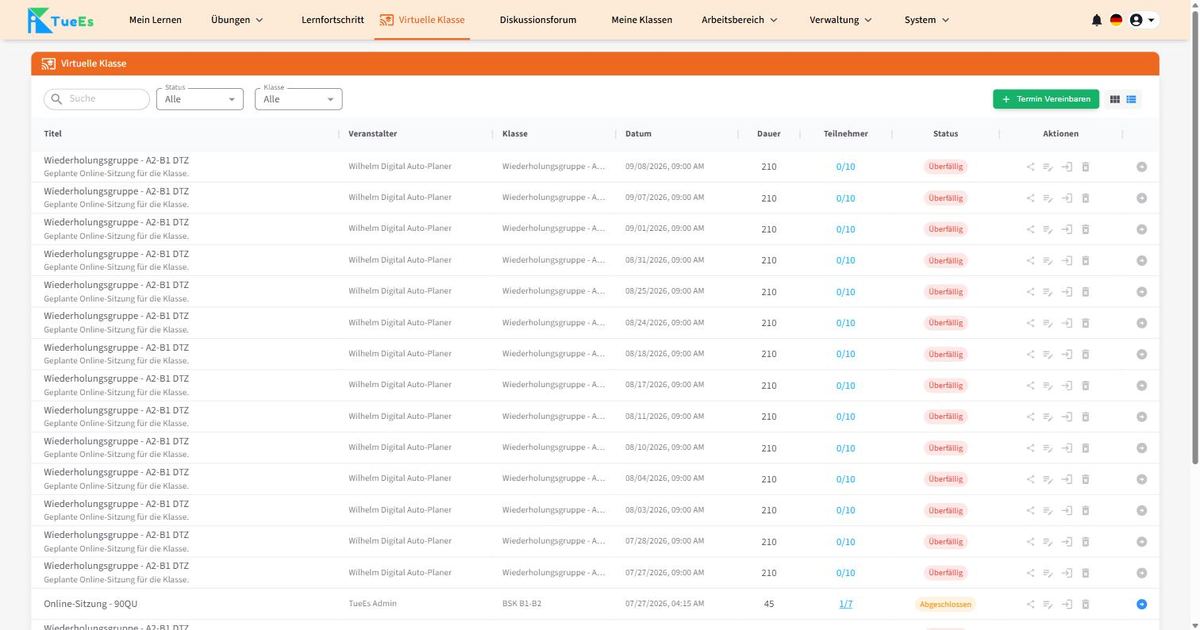Click the Suche search field

(97, 99)
